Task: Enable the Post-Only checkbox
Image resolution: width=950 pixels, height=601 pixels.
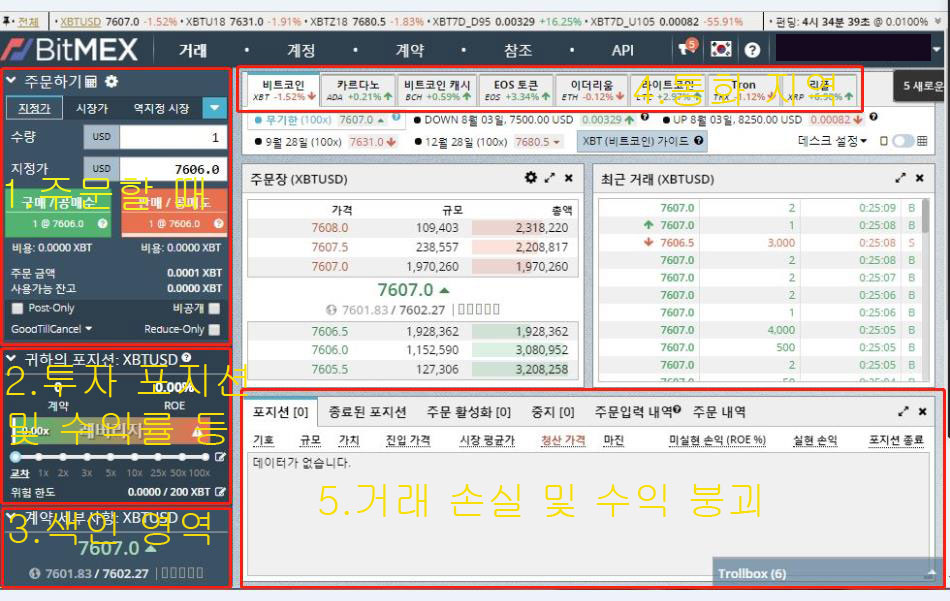Action: pos(18,308)
